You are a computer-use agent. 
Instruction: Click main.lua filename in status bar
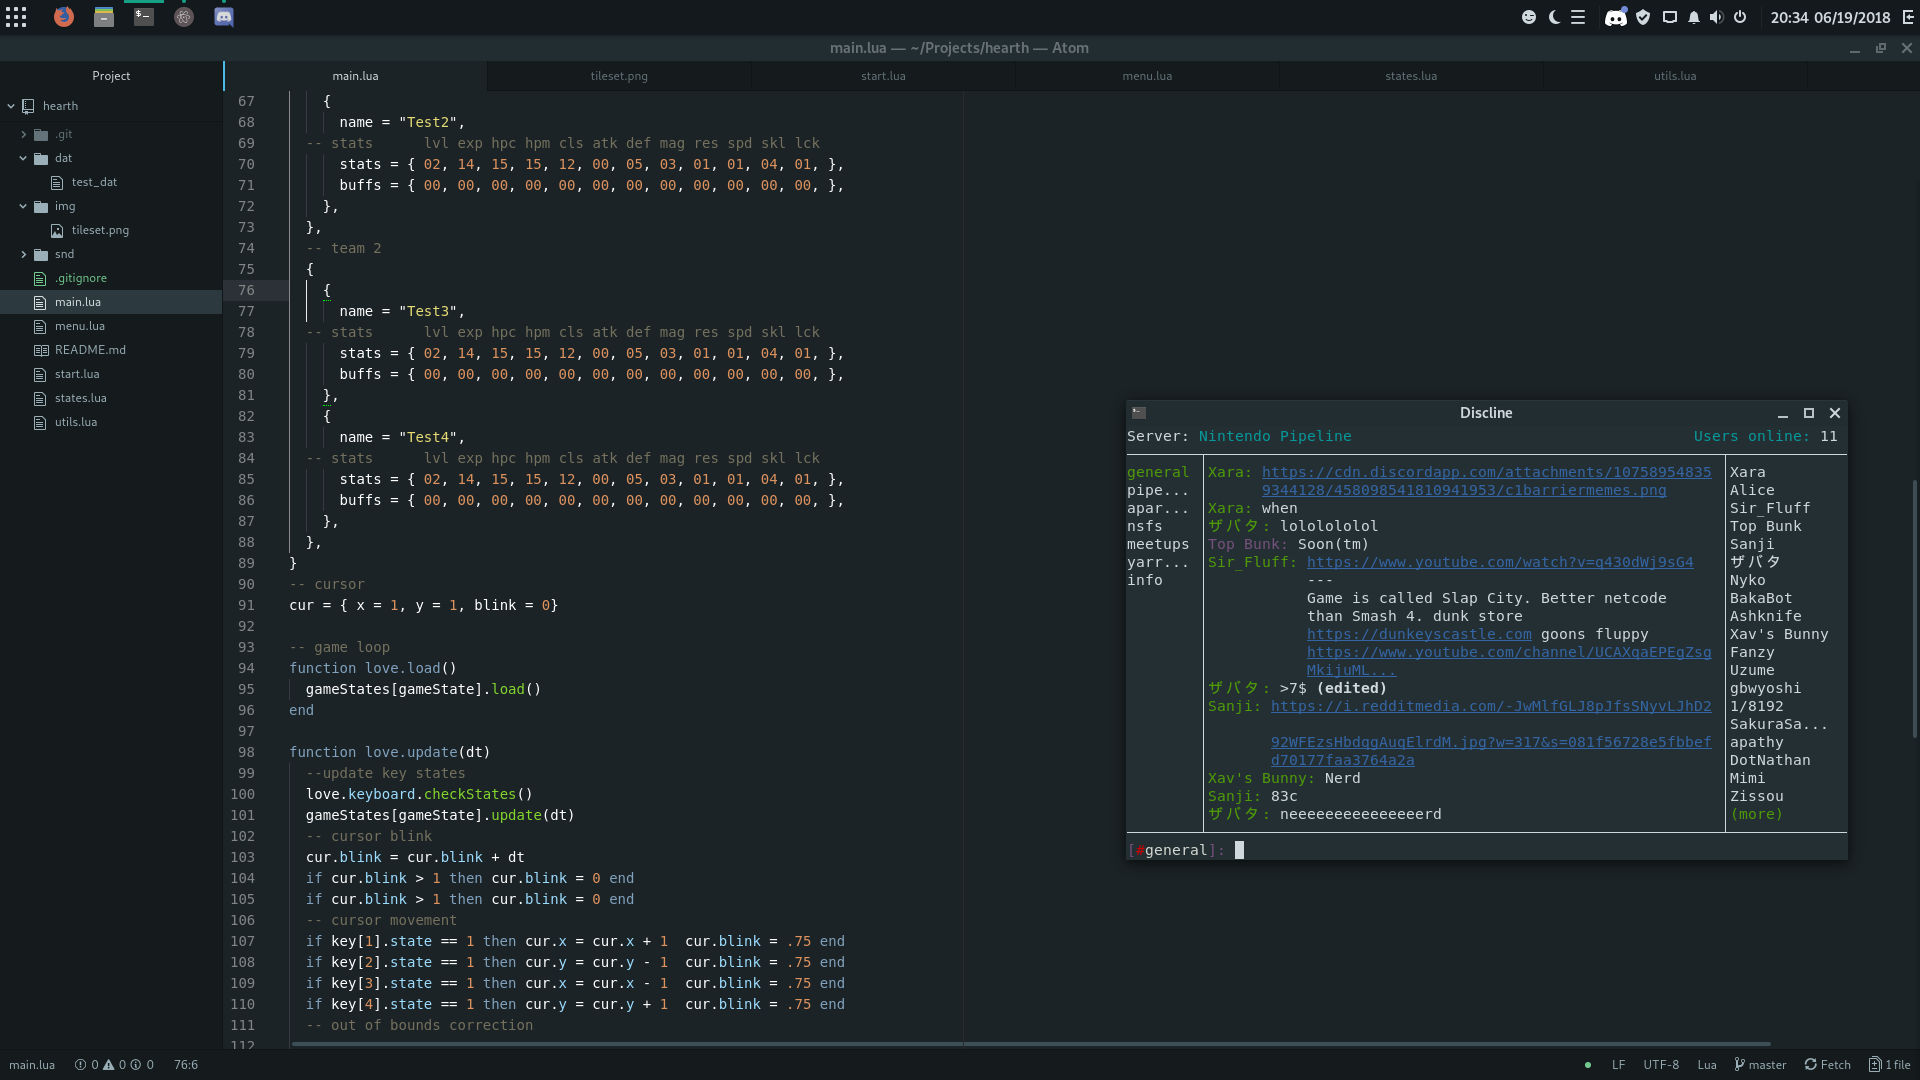tap(32, 1065)
